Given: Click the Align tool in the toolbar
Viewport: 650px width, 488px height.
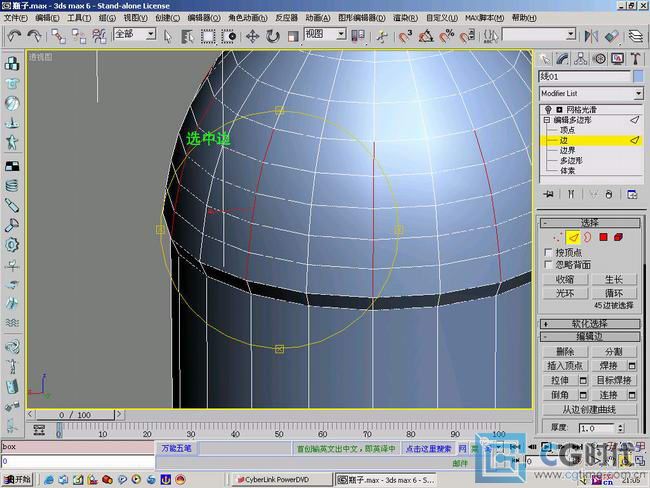Looking at the screenshot, I should click(612, 36).
